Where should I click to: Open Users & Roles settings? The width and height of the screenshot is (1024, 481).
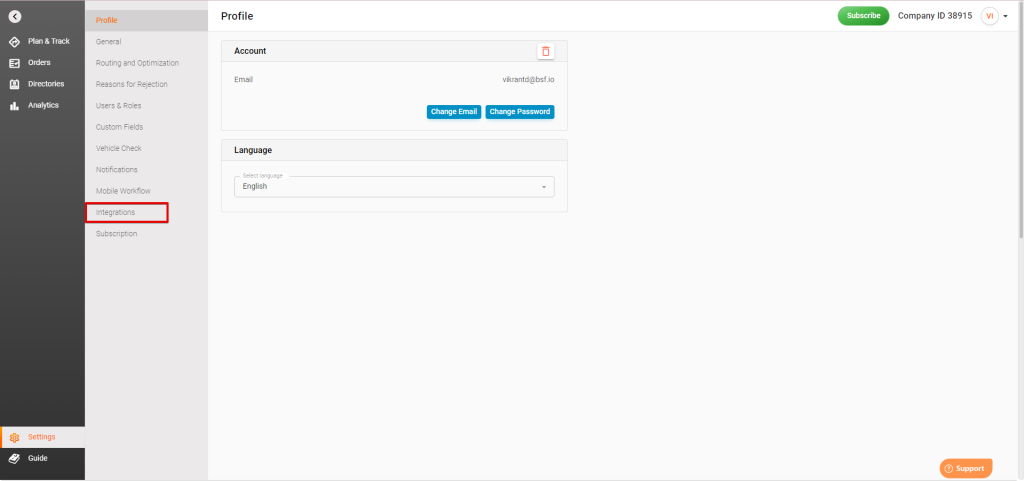point(120,106)
